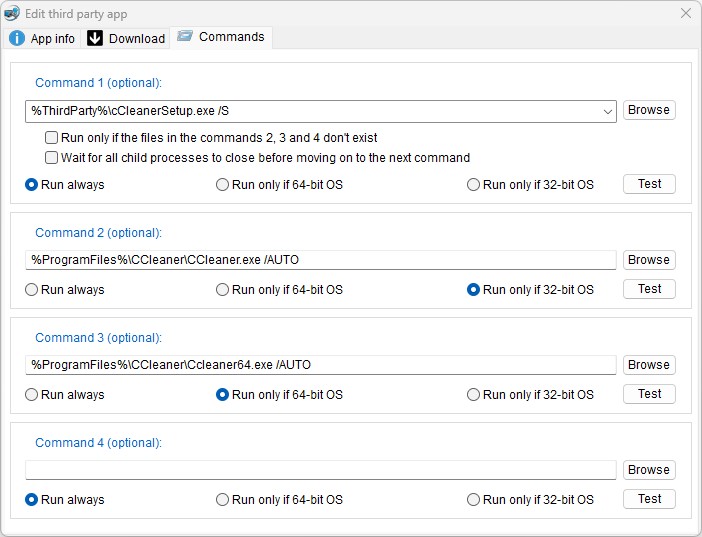Select 'Run always' for Command 2

[31, 290]
